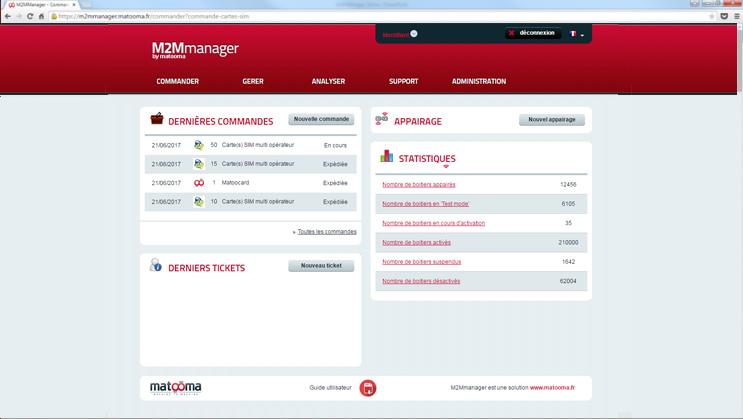The image size is (743, 419).
Task: Click the Matooma logo in the footer
Action: tap(176, 387)
